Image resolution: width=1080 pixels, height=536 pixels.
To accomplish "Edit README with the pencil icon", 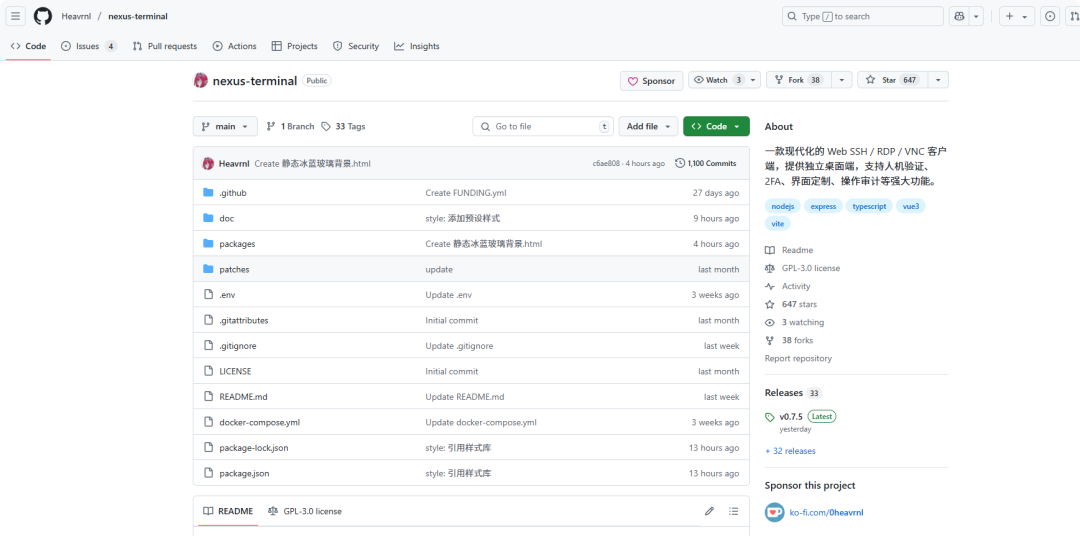I will coord(709,511).
